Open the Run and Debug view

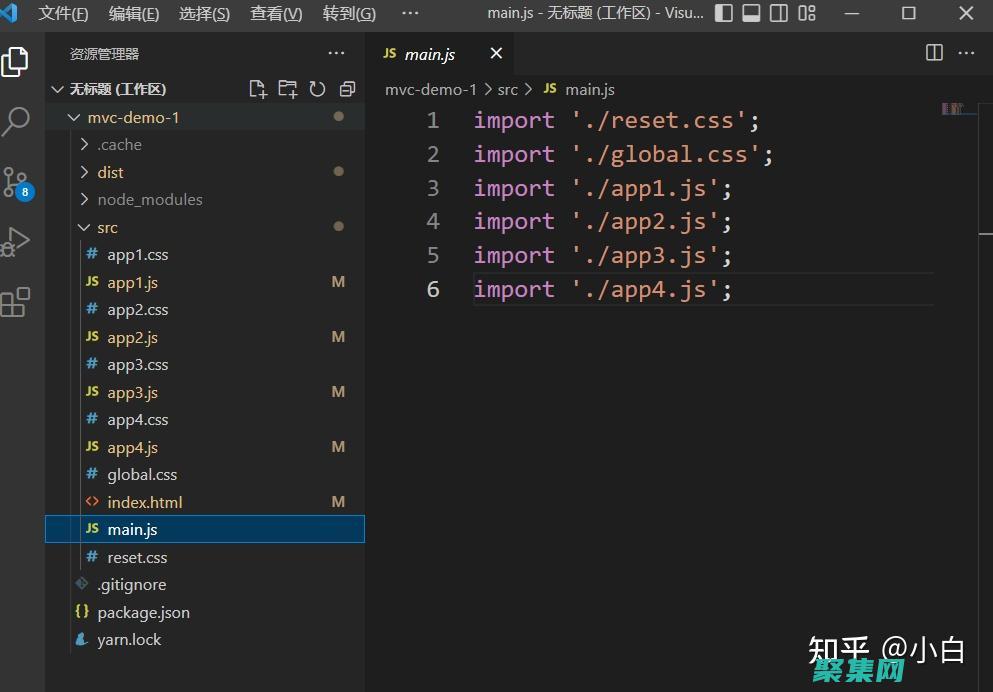(x=15, y=242)
